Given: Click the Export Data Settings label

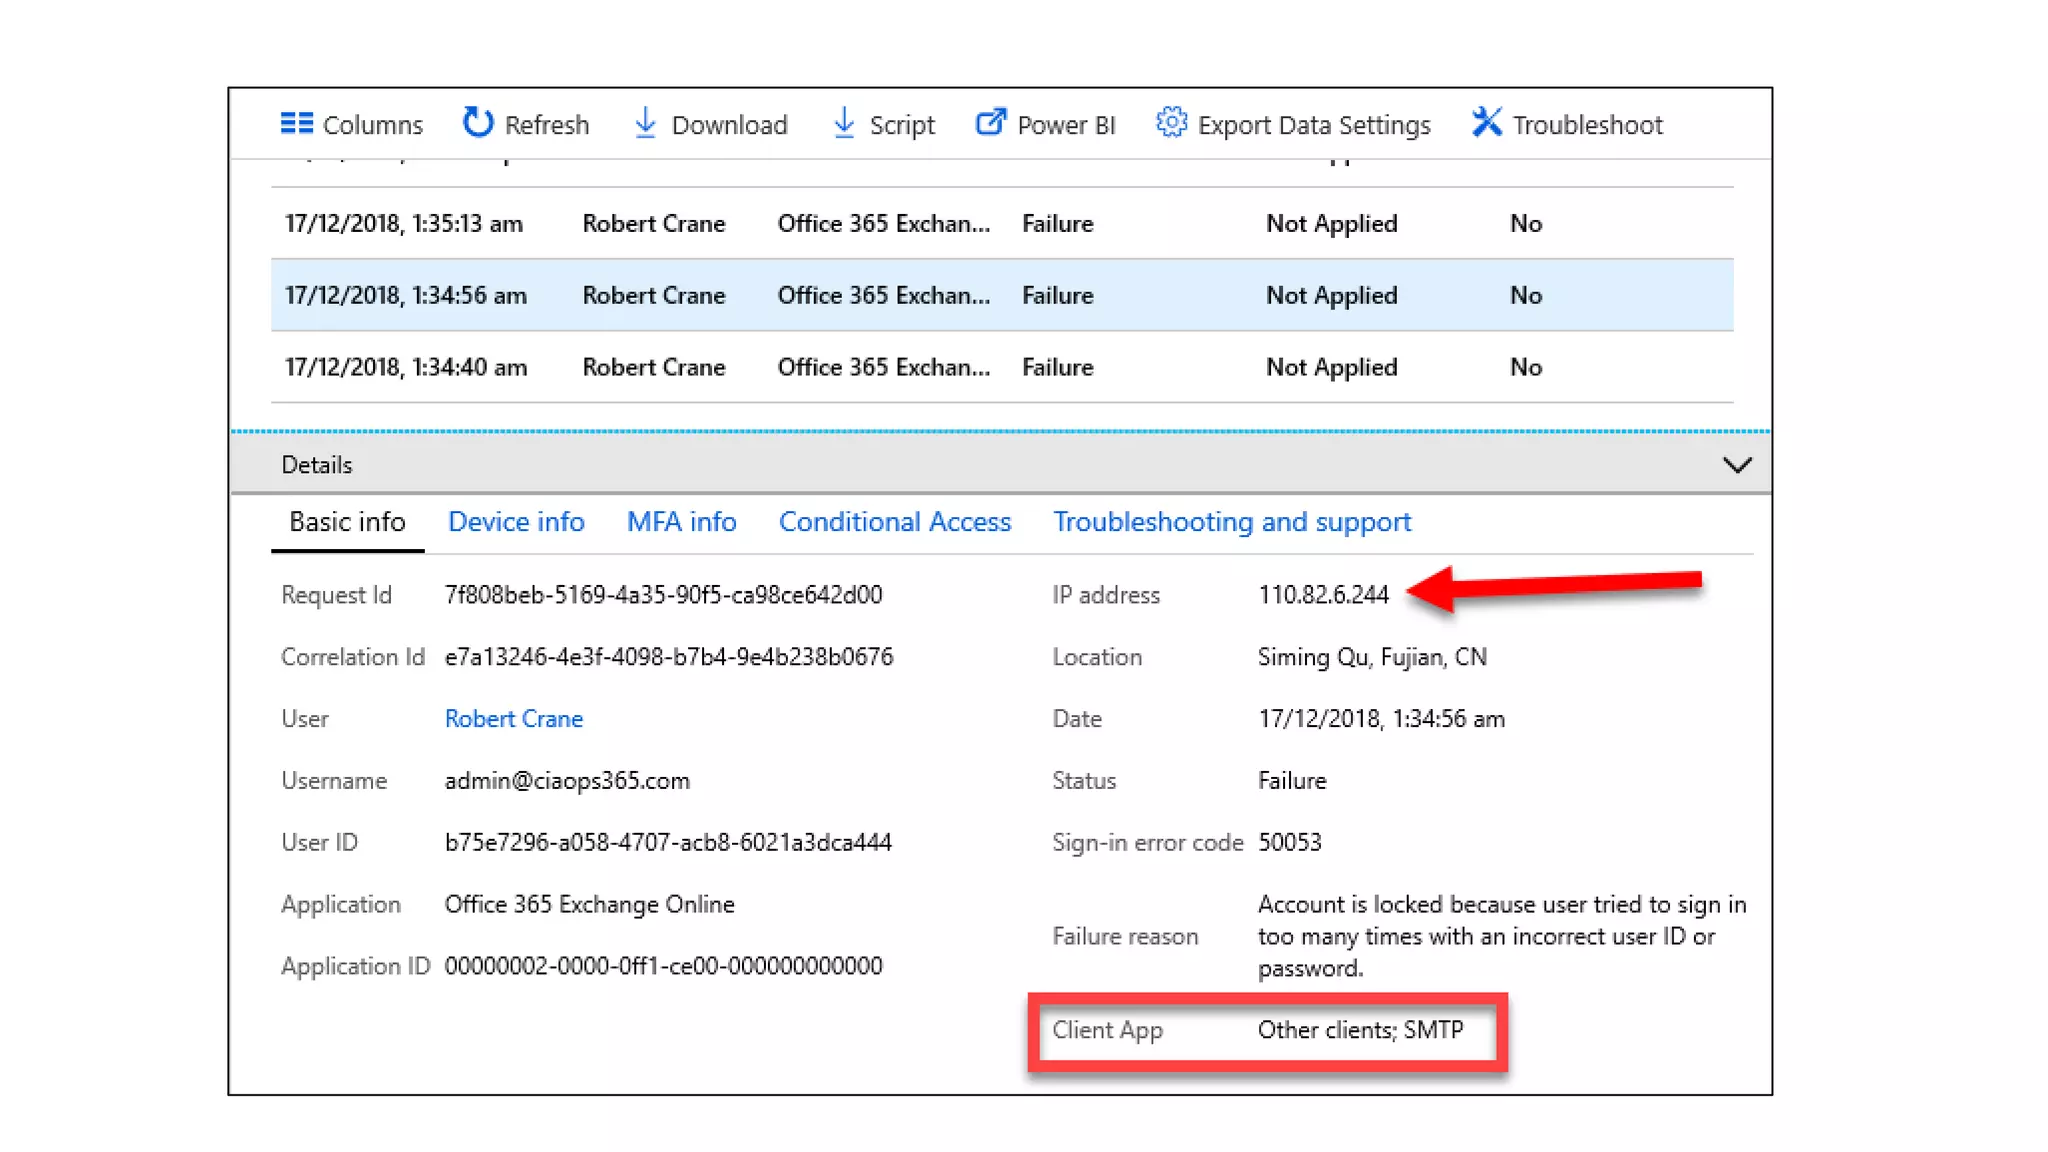Looking at the screenshot, I should tap(1314, 125).
